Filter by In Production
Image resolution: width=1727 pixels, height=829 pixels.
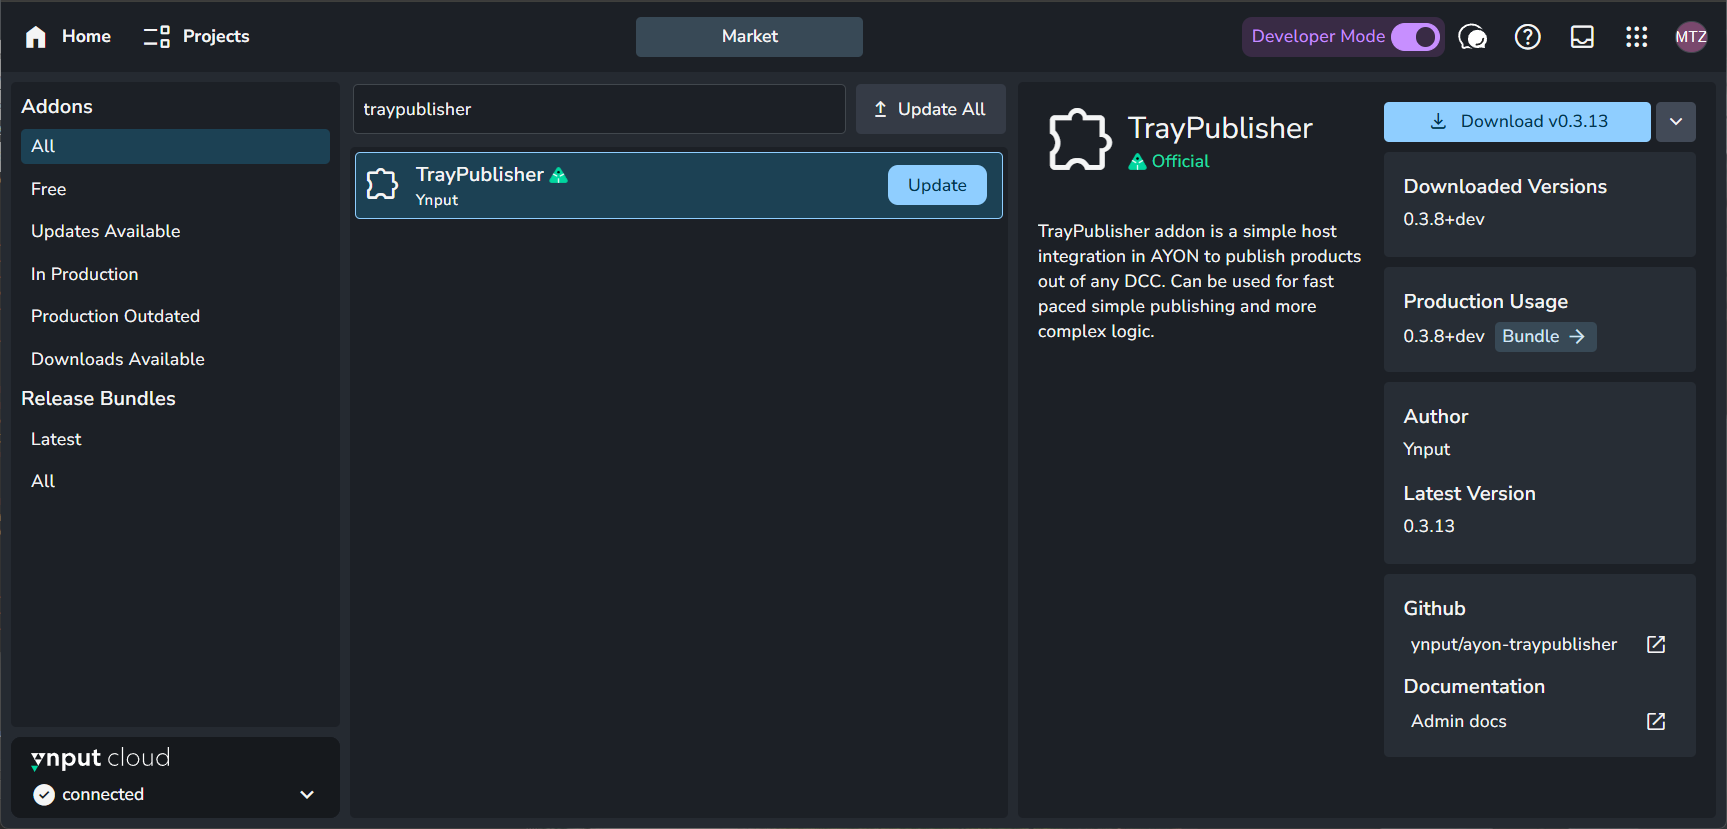[175, 274]
